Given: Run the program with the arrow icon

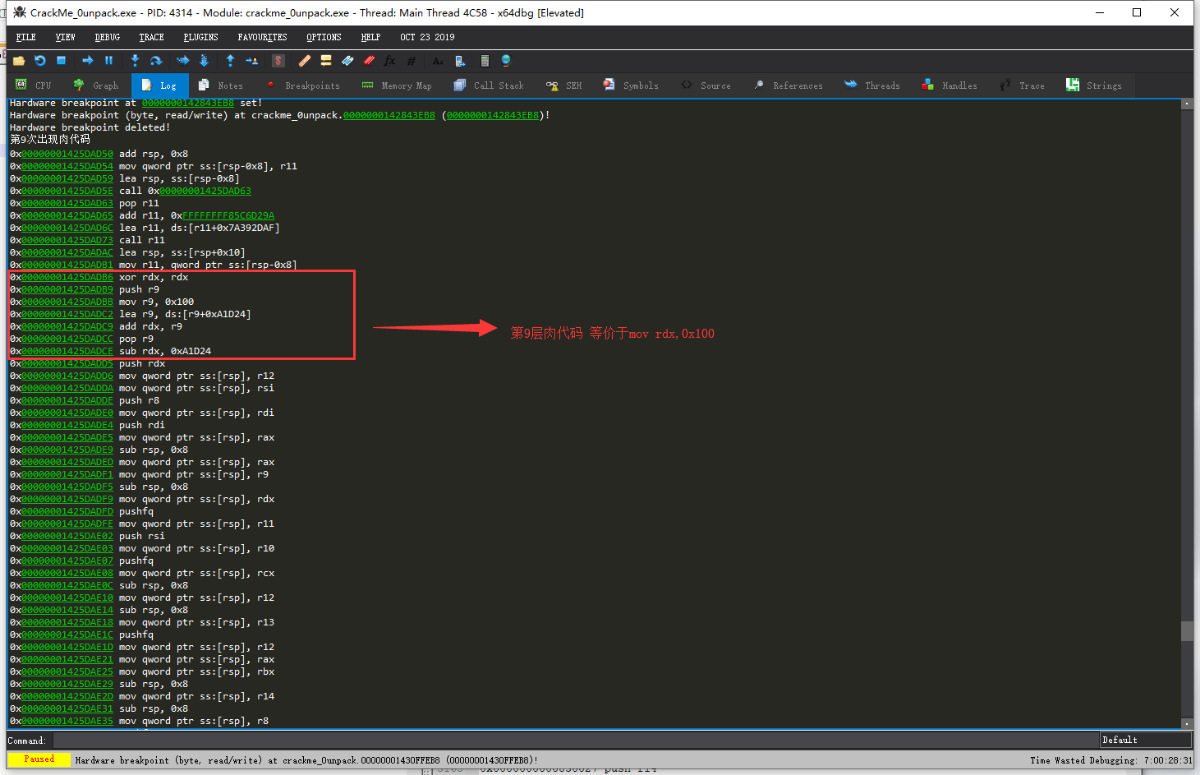Looking at the screenshot, I should click(87, 60).
